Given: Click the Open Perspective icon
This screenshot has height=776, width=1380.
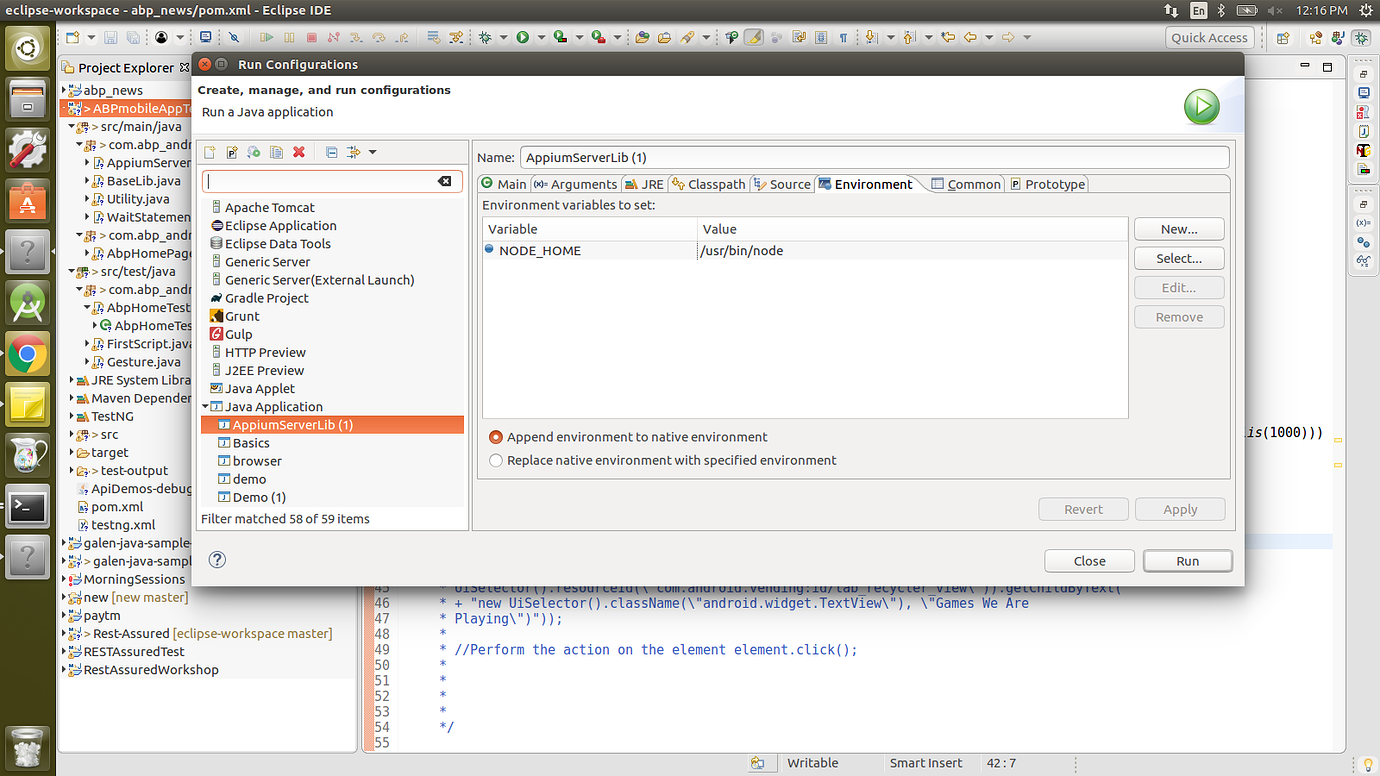Looking at the screenshot, I should click(1284, 38).
